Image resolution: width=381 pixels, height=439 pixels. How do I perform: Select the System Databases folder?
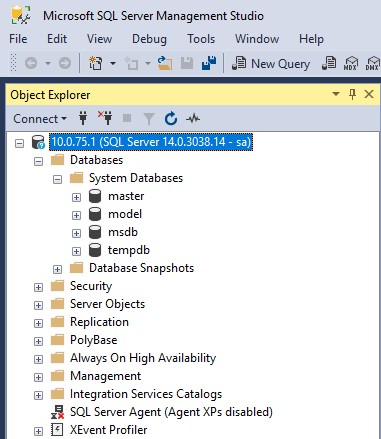[x=136, y=178]
